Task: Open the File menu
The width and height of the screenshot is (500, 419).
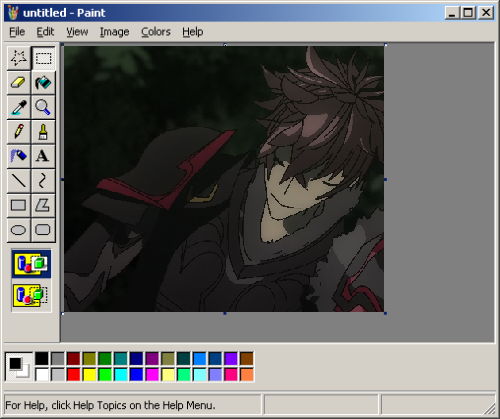Action: click(x=17, y=32)
